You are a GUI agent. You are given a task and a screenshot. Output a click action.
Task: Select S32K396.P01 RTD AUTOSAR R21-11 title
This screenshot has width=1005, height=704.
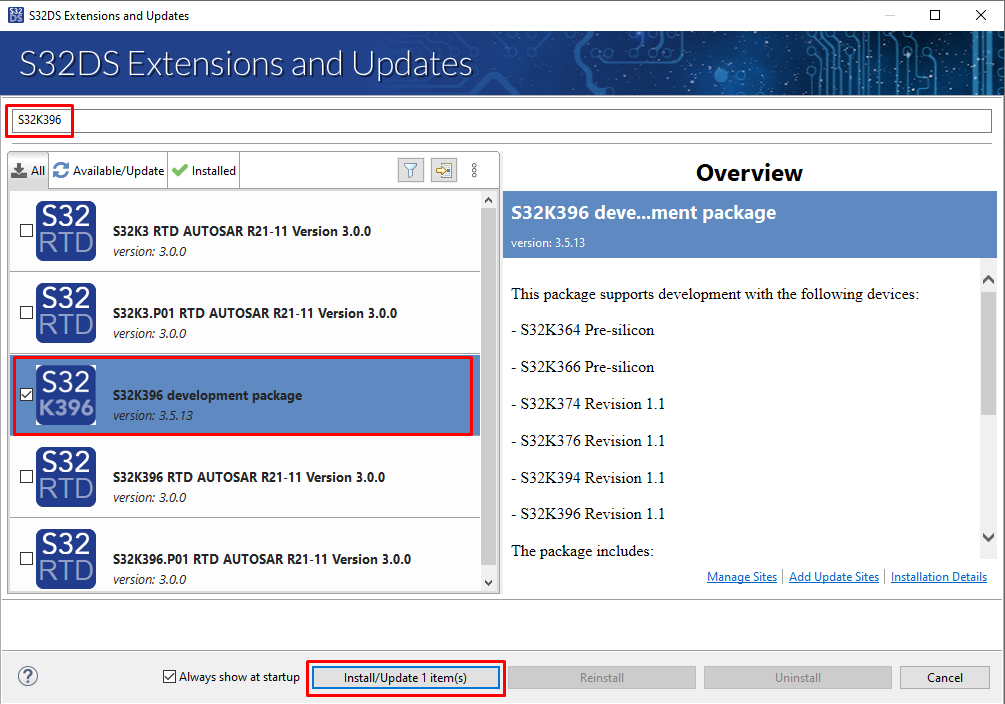262,559
